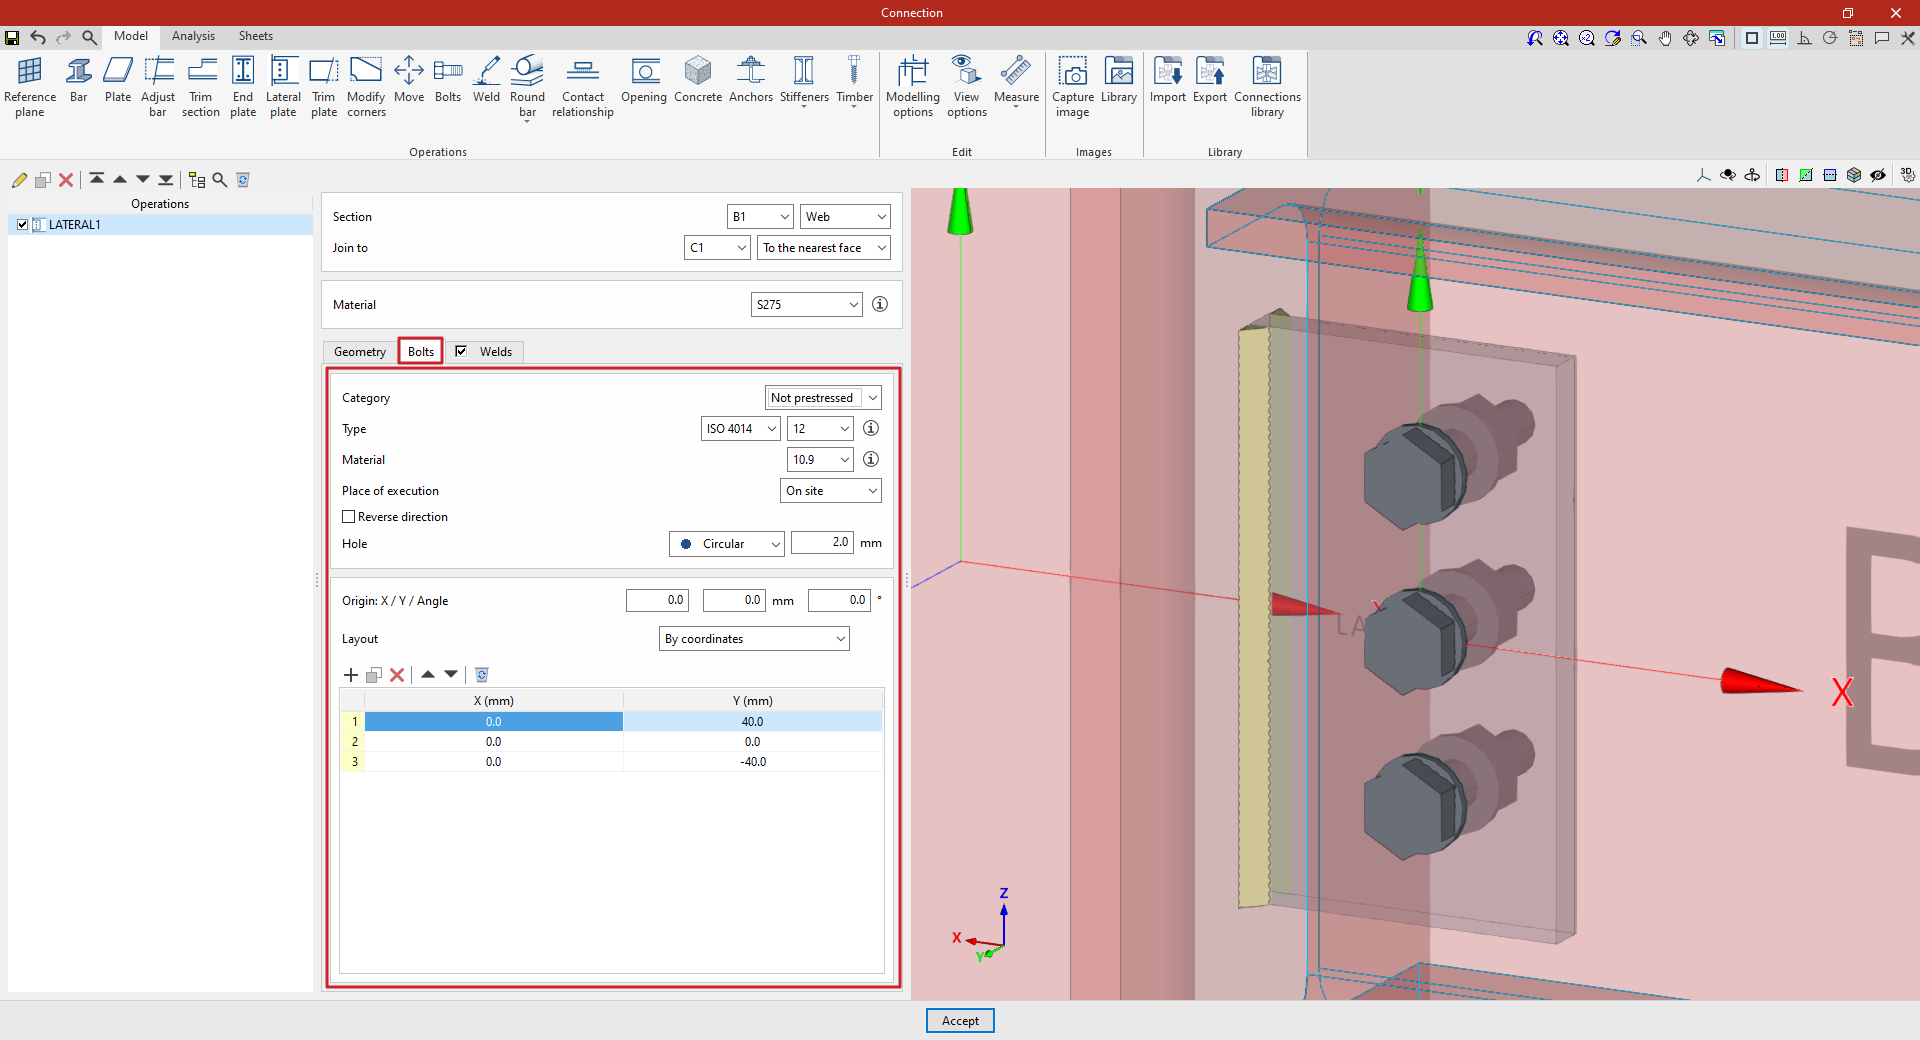Expand the S275 material dropdown

pyautogui.click(x=806, y=305)
